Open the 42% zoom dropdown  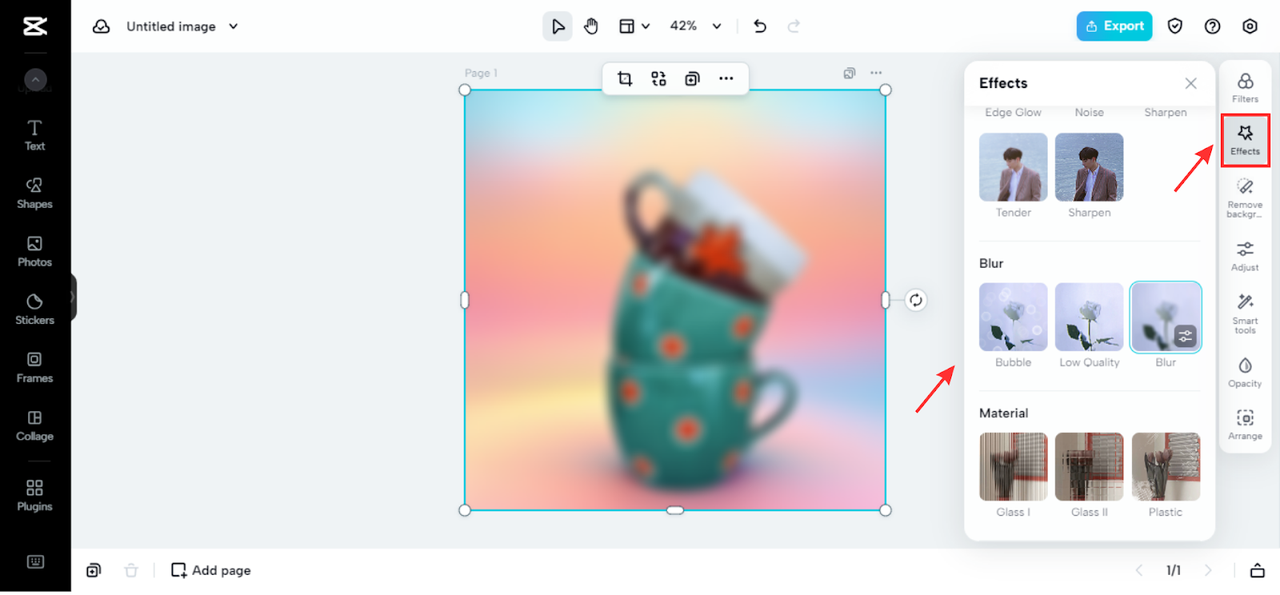(x=695, y=26)
